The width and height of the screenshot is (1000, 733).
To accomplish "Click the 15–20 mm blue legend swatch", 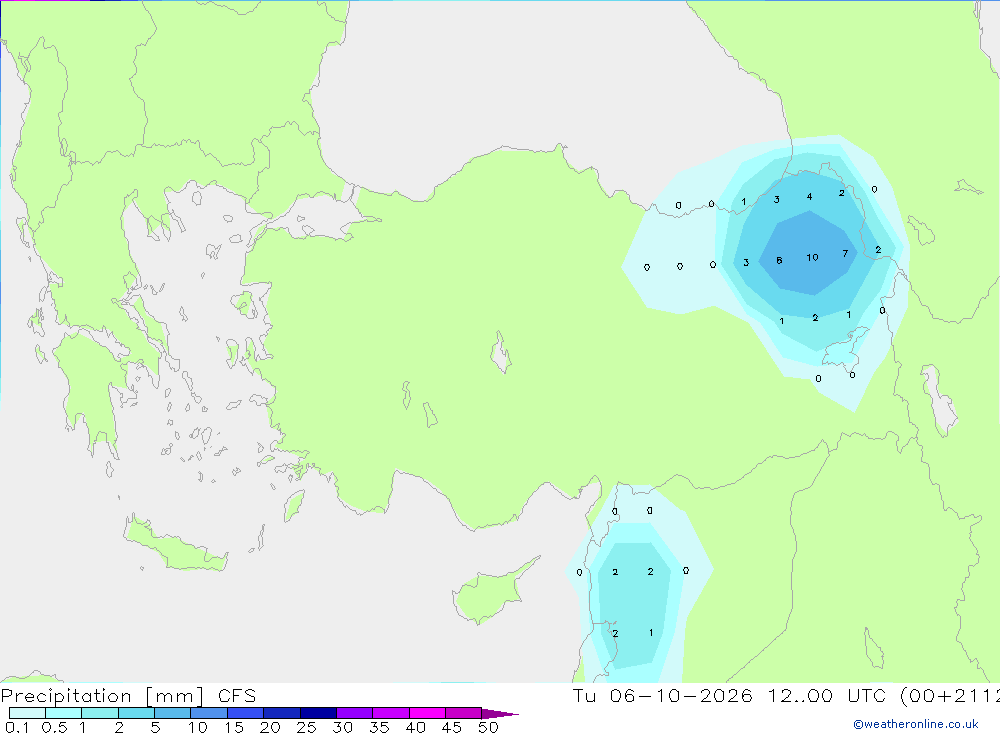I will point(246,713).
